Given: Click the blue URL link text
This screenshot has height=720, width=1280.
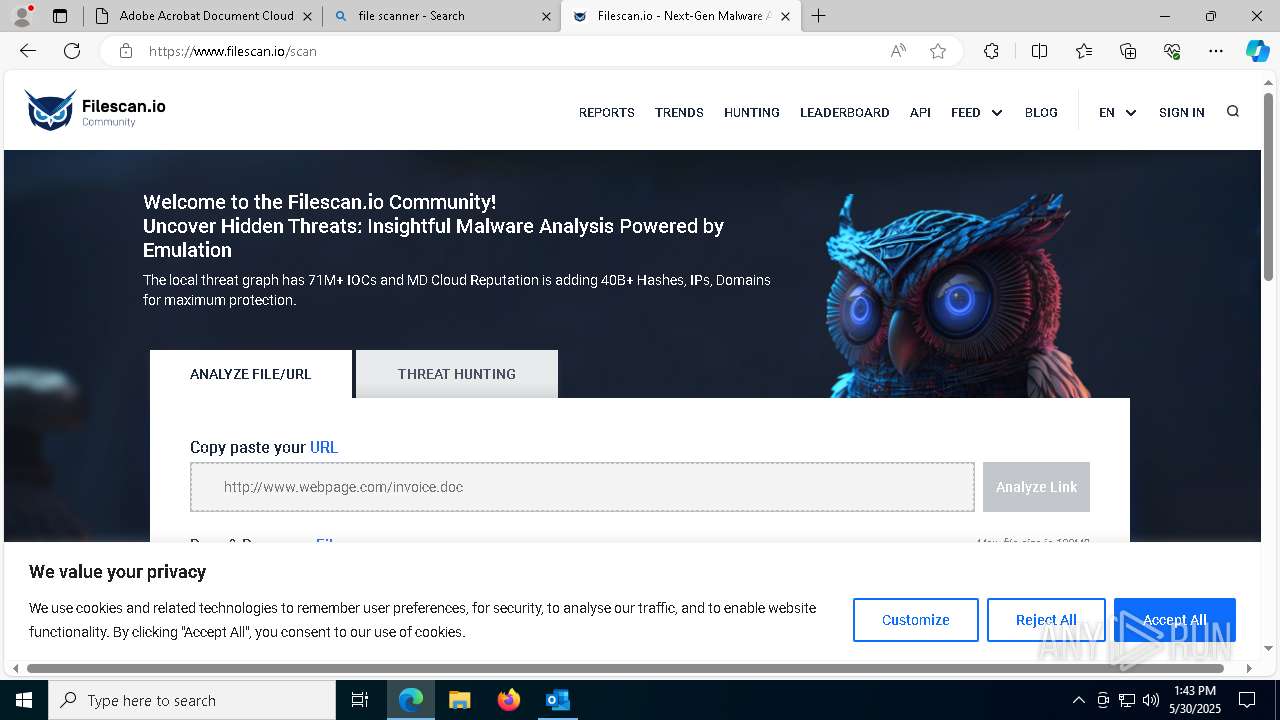Looking at the screenshot, I should click(324, 447).
